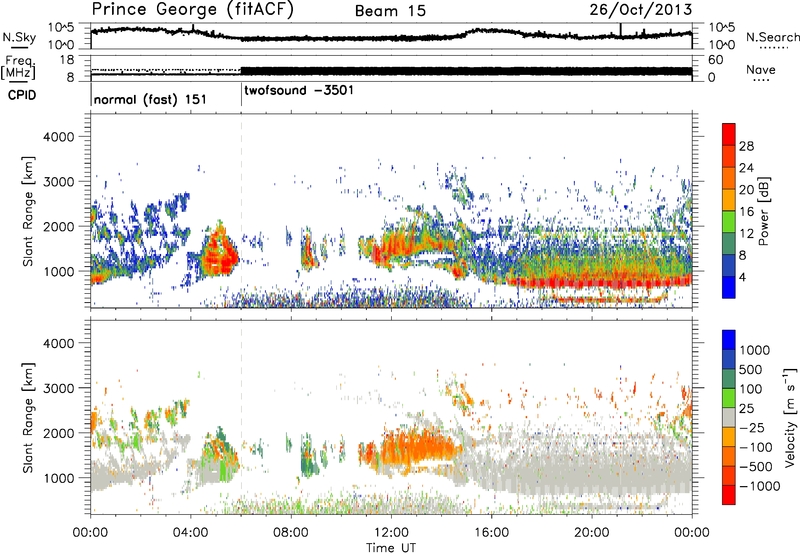The height and width of the screenshot is (554, 800).
Task: Click the 'N.Sky' legend label
Action: tap(19, 37)
